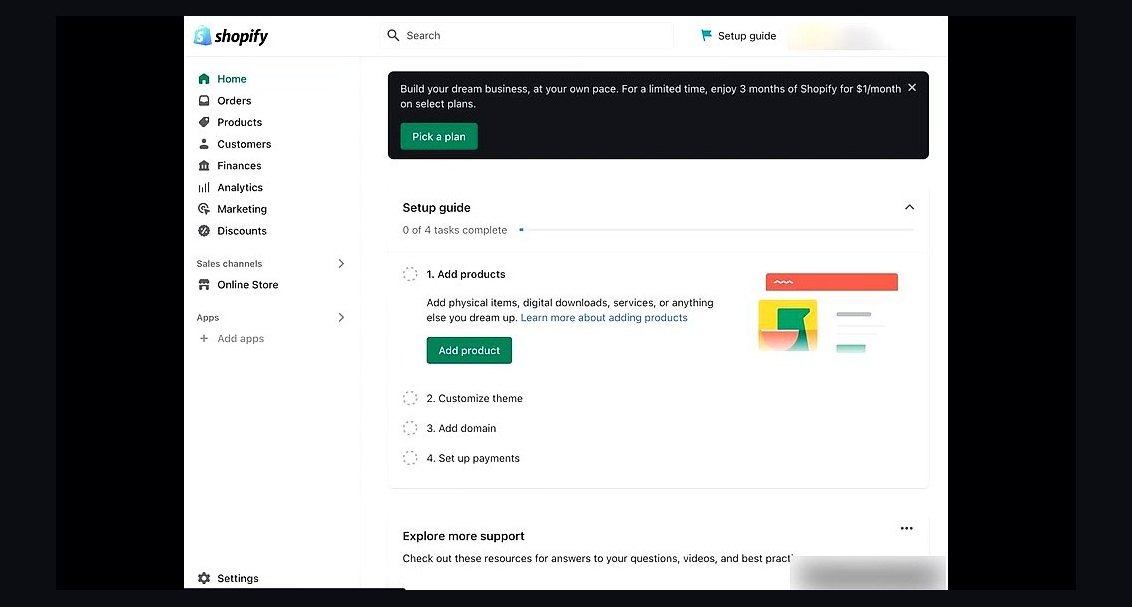Viewport: 1132px width, 607px height.
Task: Select the Set up payments step
Action: pyautogui.click(x=473, y=458)
